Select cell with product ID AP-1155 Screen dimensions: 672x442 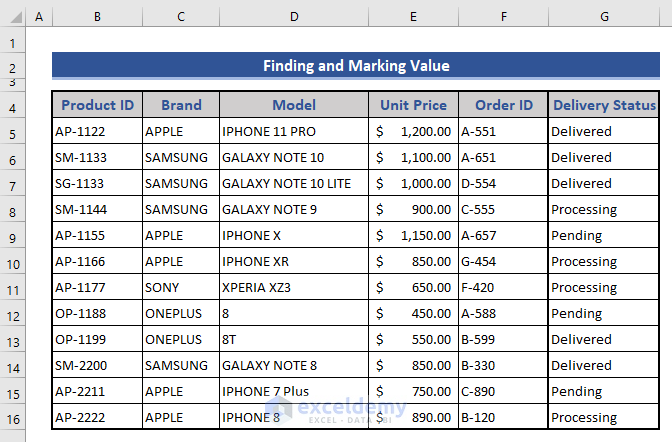[x=97, y=235]
